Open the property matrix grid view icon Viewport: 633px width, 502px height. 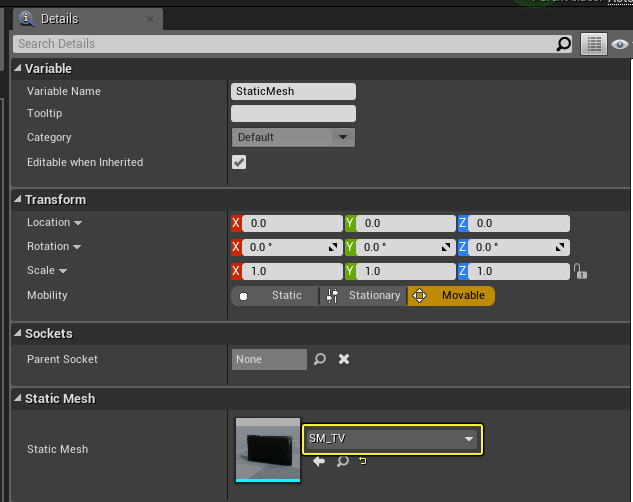coord(594,44)
